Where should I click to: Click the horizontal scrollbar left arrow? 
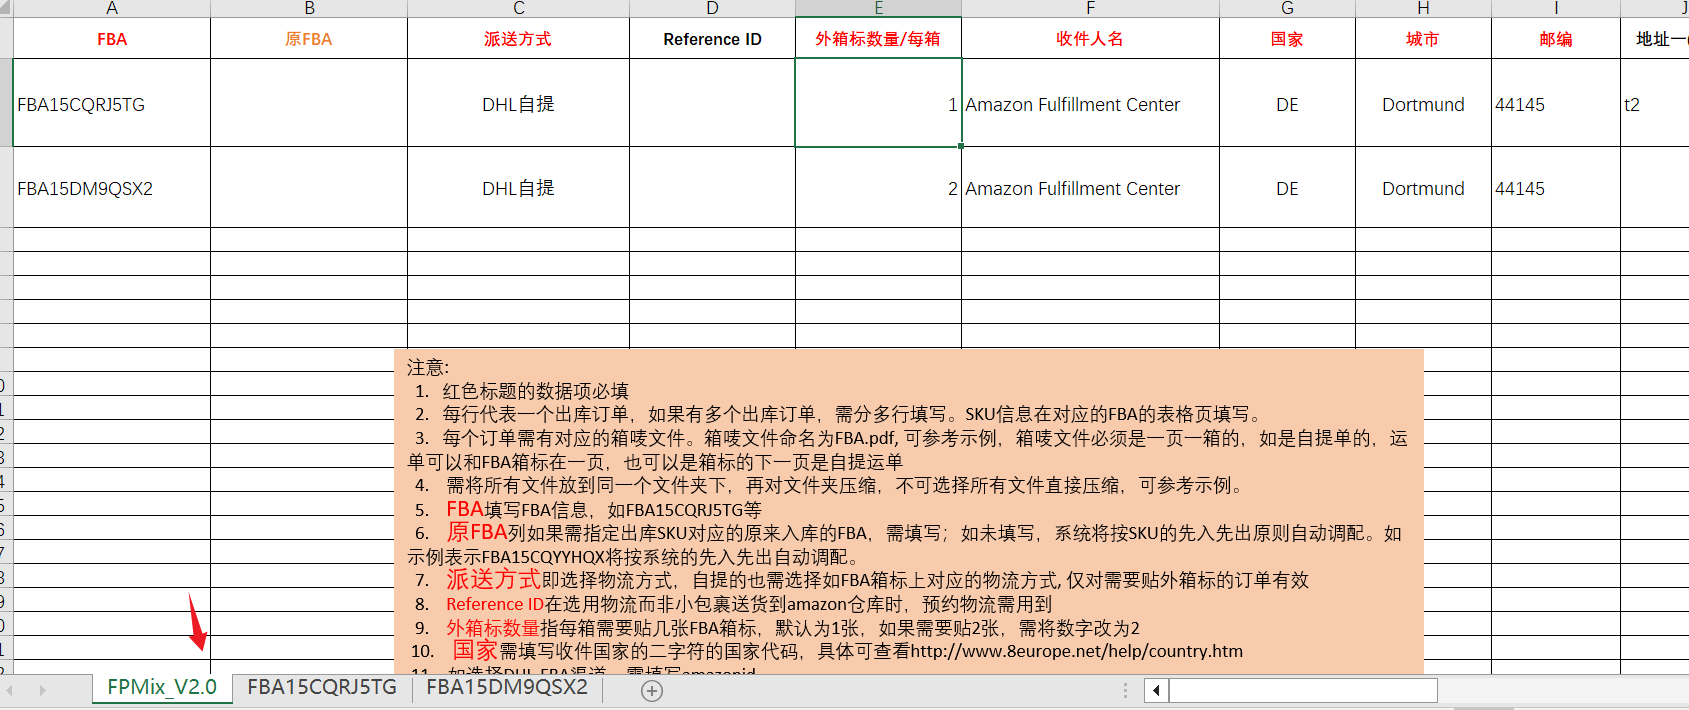point(1157,690)
